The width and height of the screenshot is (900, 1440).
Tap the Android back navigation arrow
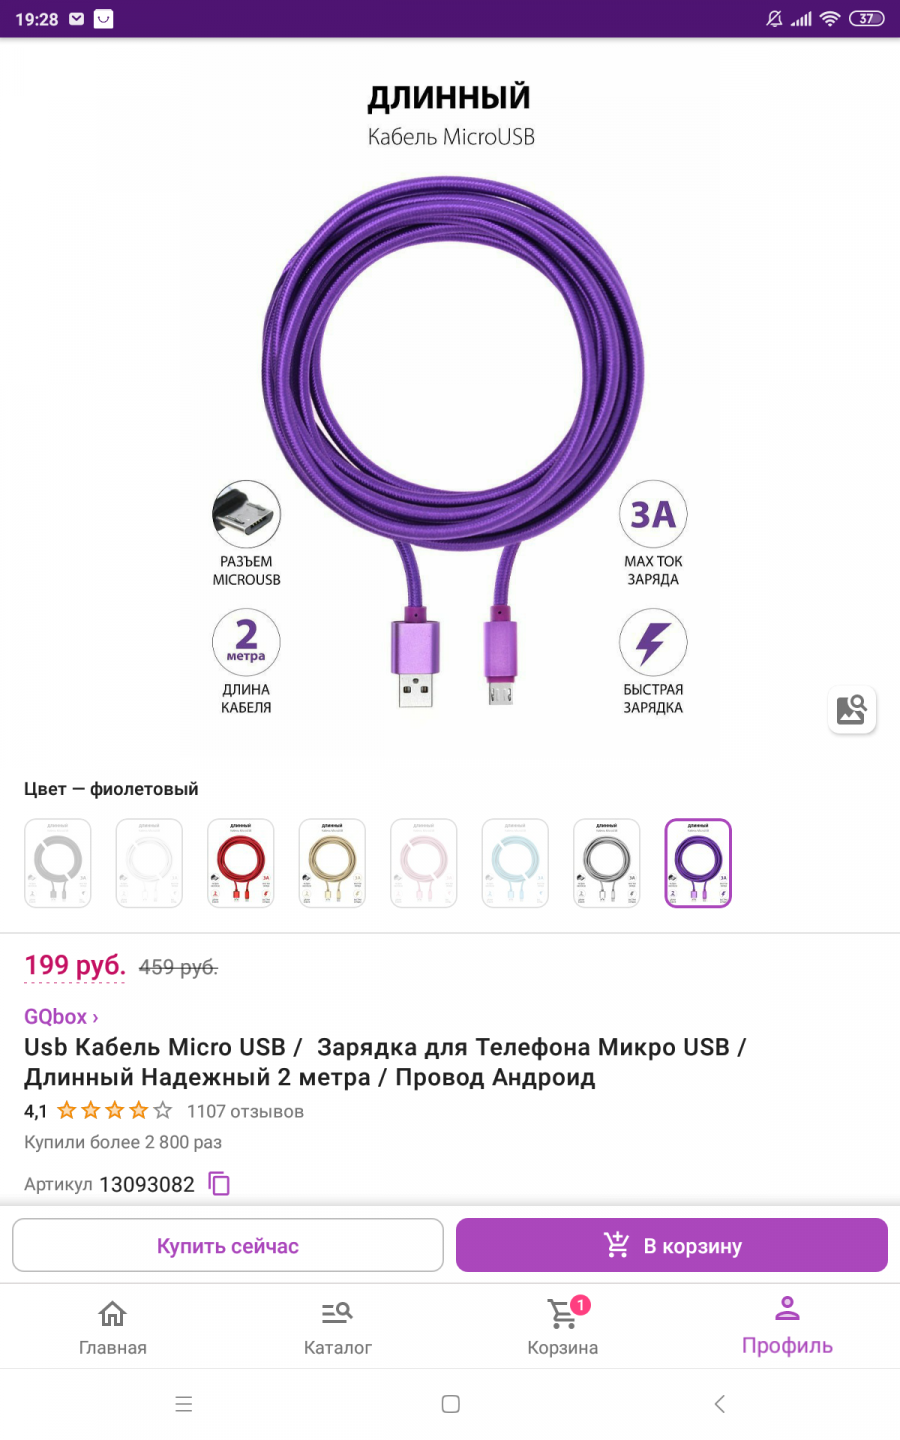click(719, 1404)
